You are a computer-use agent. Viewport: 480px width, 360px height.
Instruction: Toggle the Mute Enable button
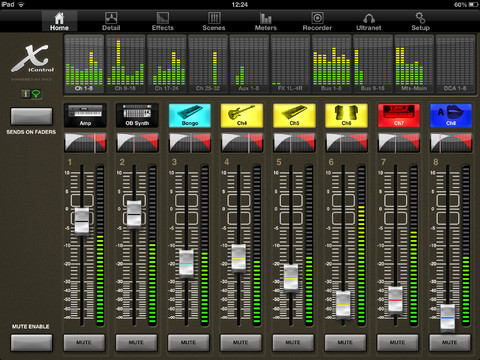31,343
